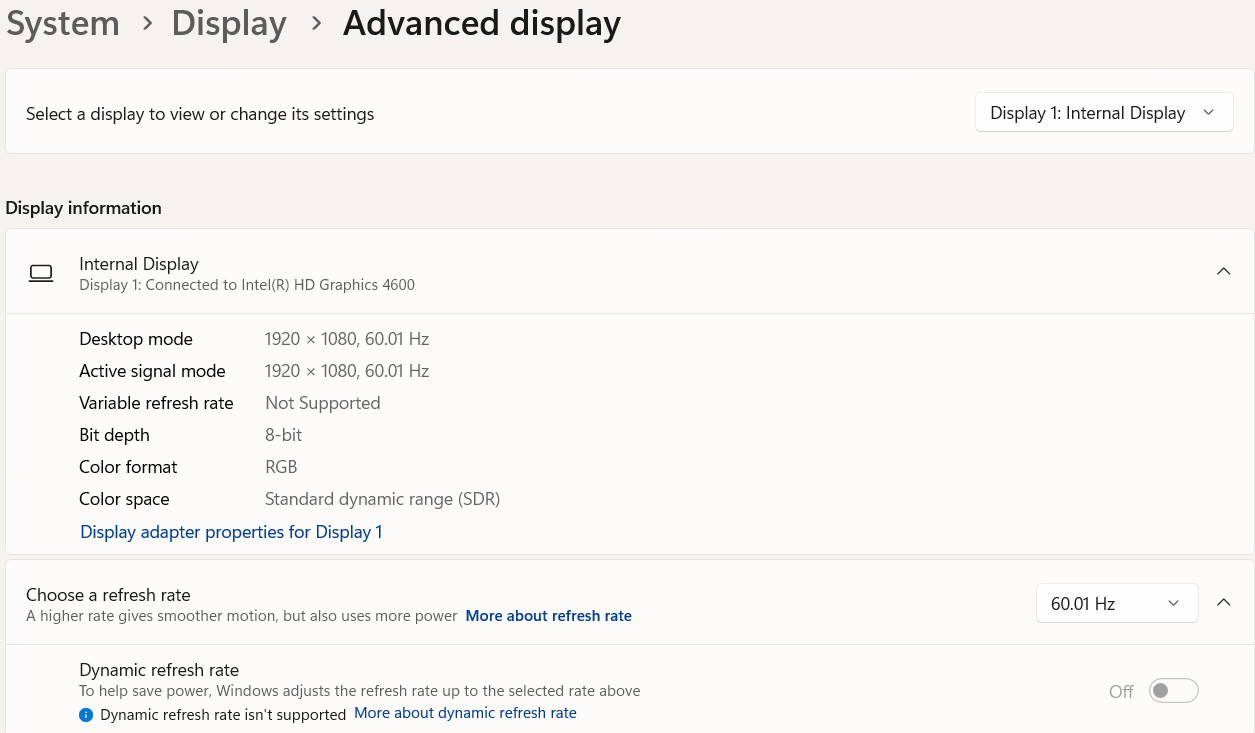Click the Off label beside the toggle
Screen dimensions: 1255x733
click(1121, 692)
